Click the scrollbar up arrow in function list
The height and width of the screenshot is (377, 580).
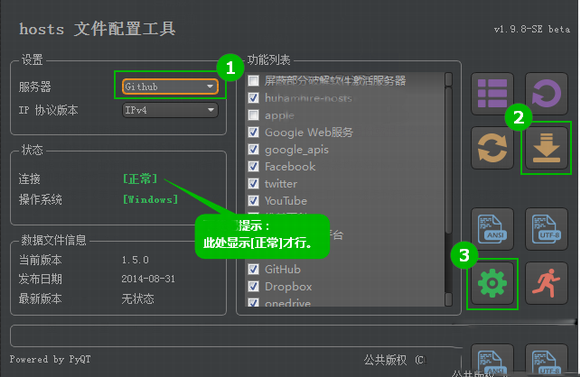pyautogui.click(x=448, y=79)
